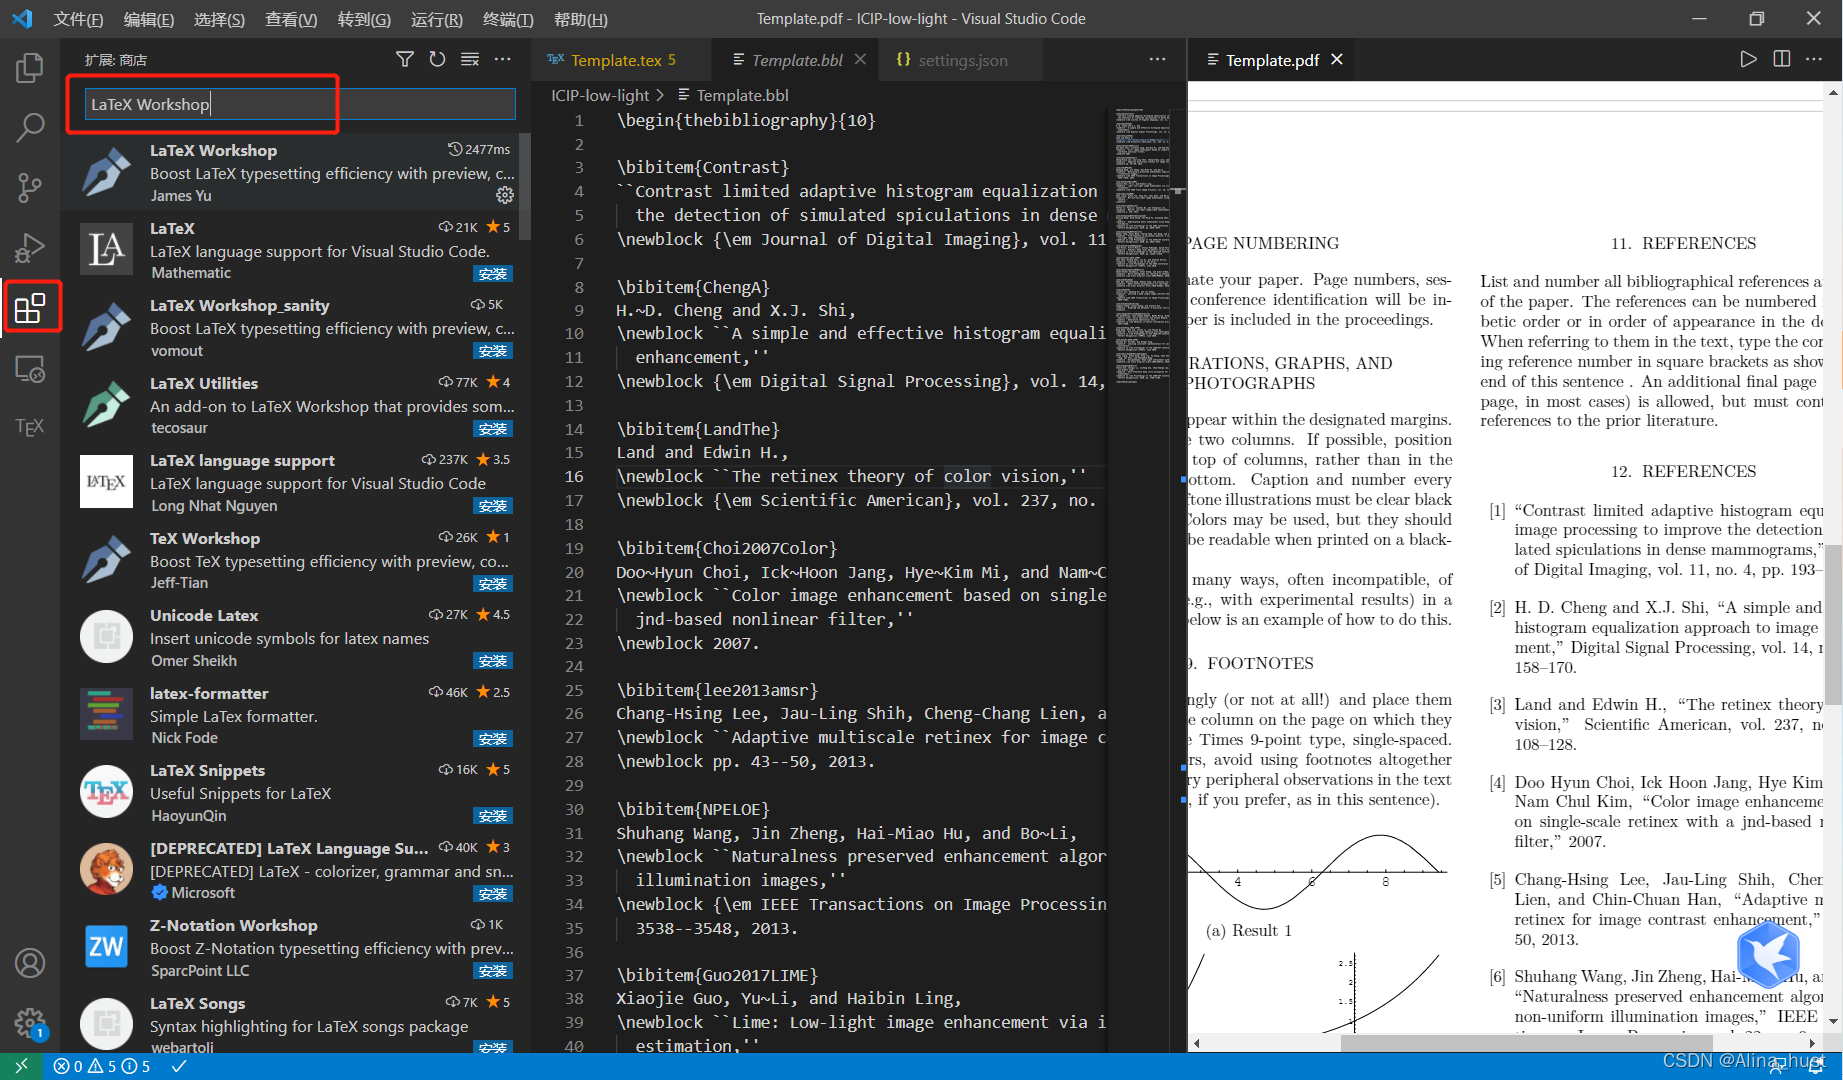Viewport: 1843px width, 1080px height.
Task: Select the Template.pdf tab
Action: [x=1272, y=60]
